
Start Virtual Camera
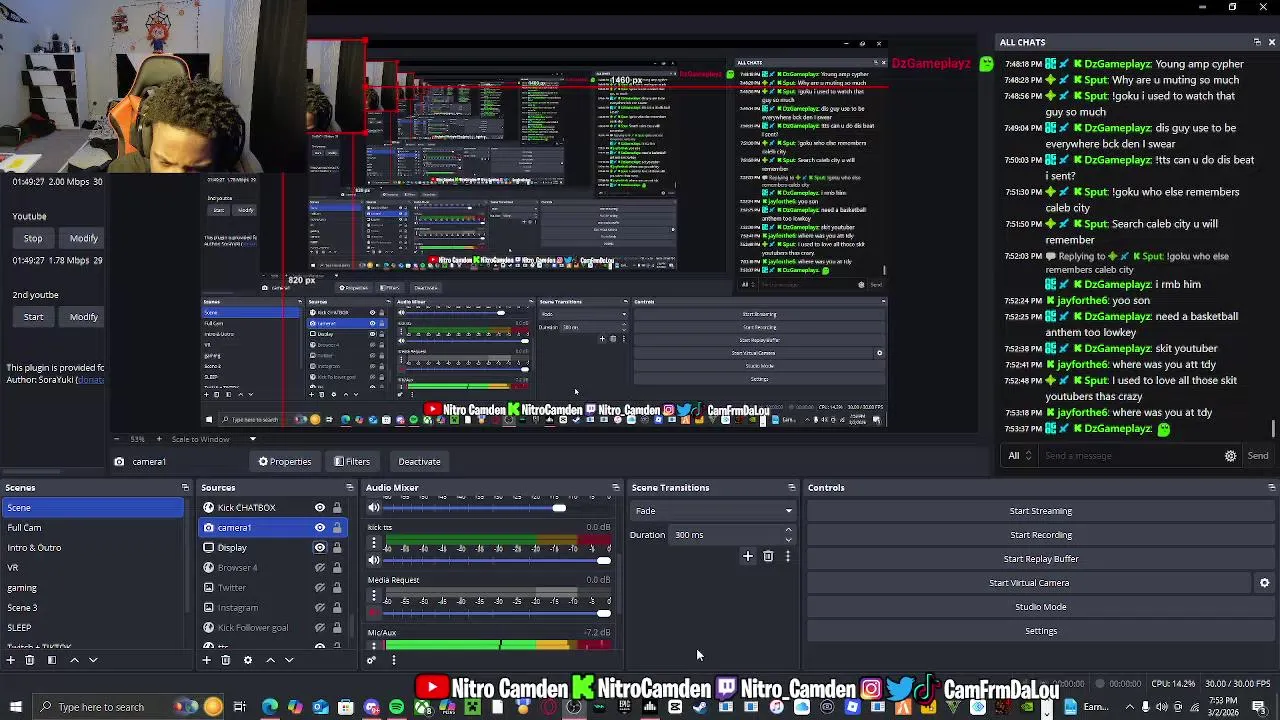pos(1029,583)
